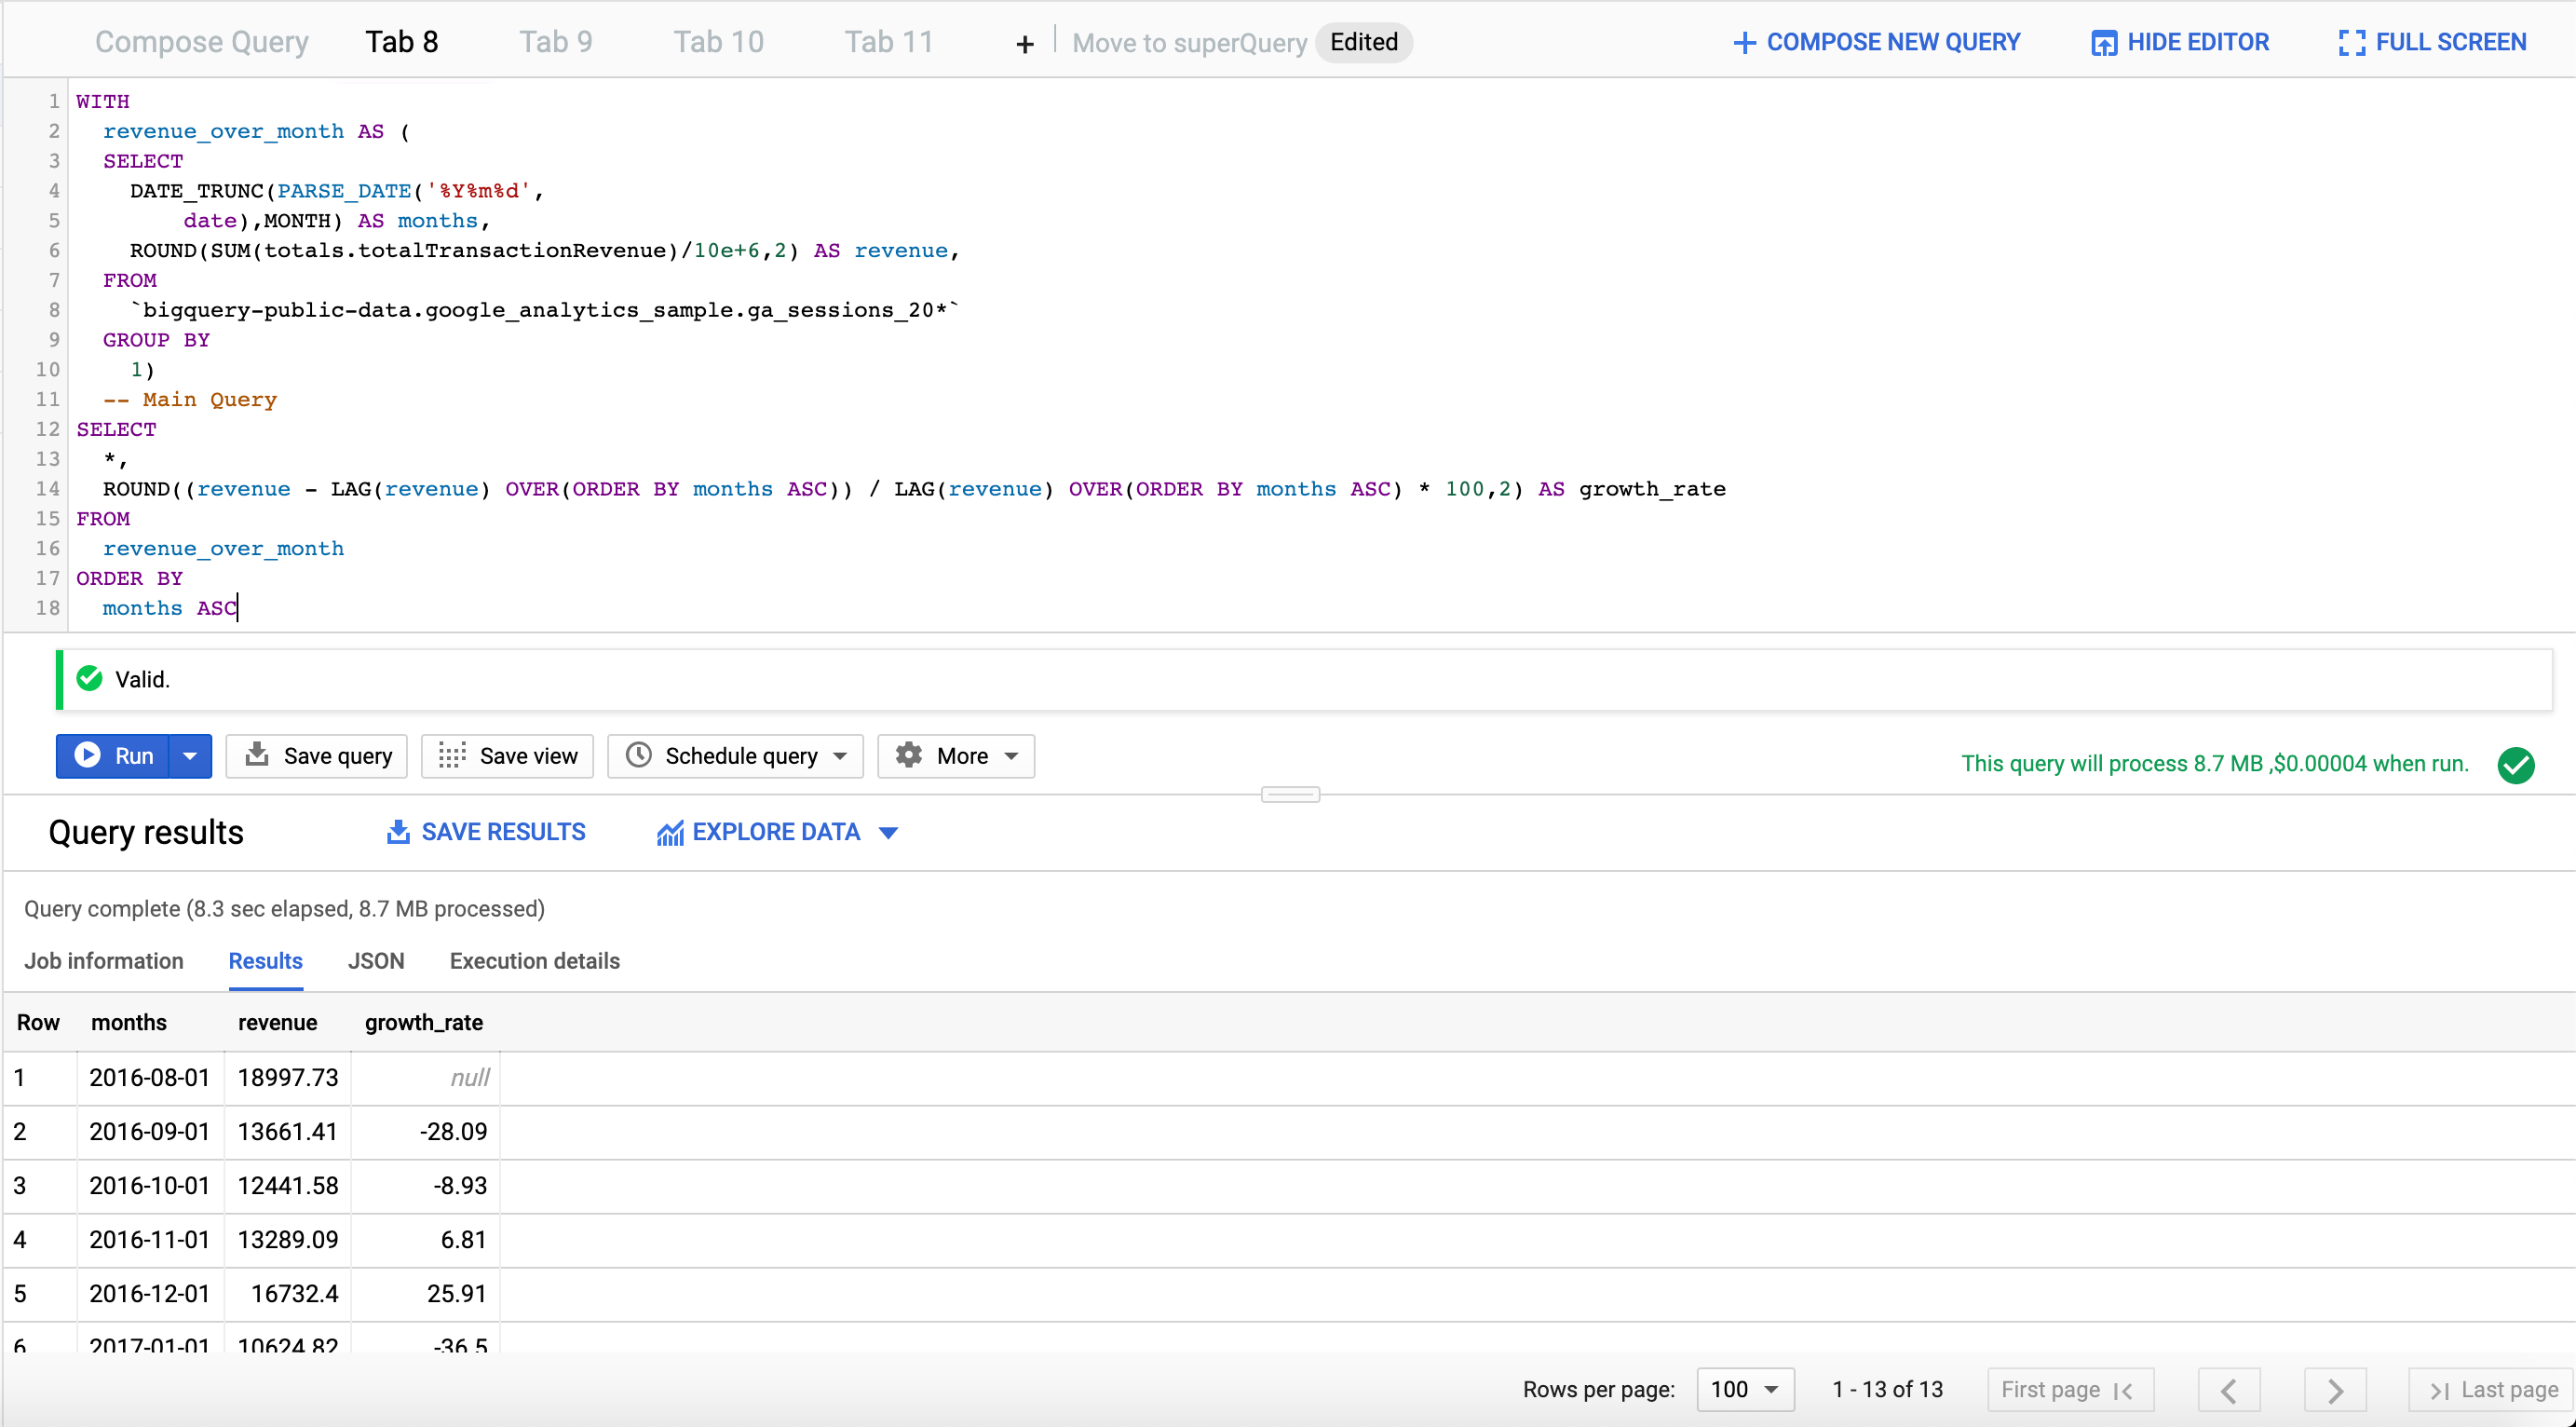
Task: Click the Save Results button
Action: (x=486, y=832)
